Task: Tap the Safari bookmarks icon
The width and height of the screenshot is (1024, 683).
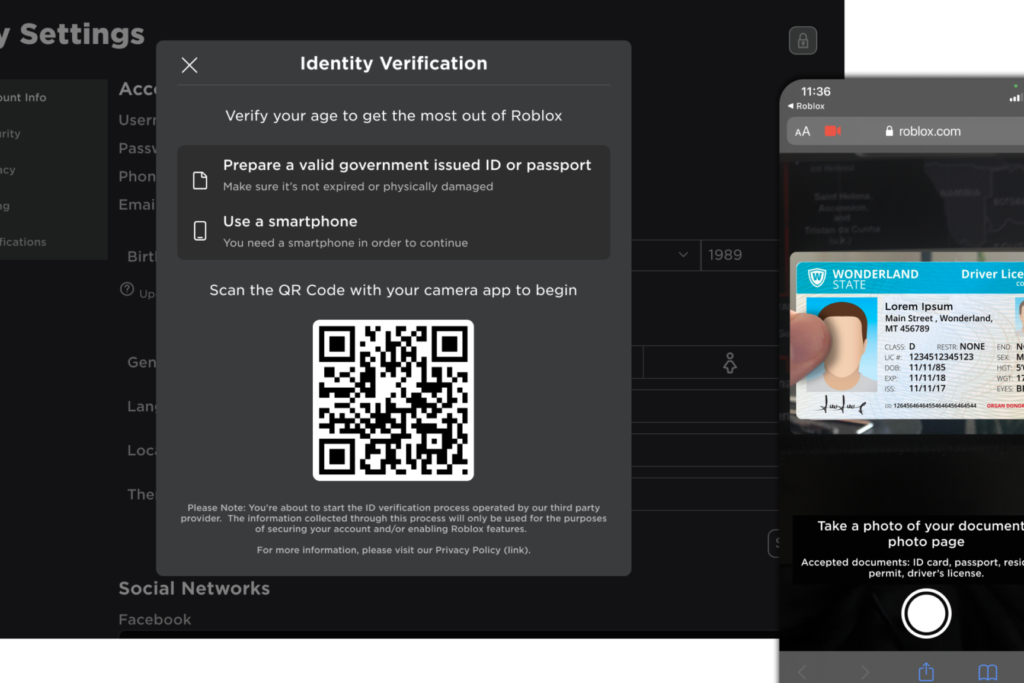Action: (987, 671)
